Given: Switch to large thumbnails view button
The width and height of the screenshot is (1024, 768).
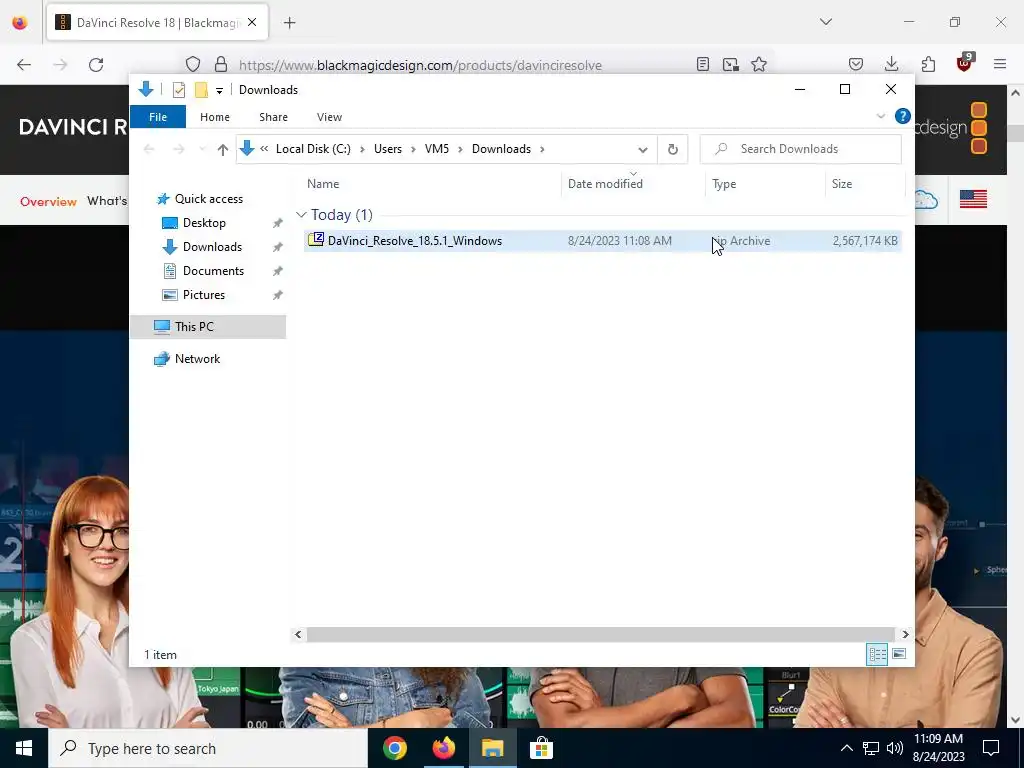Looking at the screenshot, I should coord(899,654).
